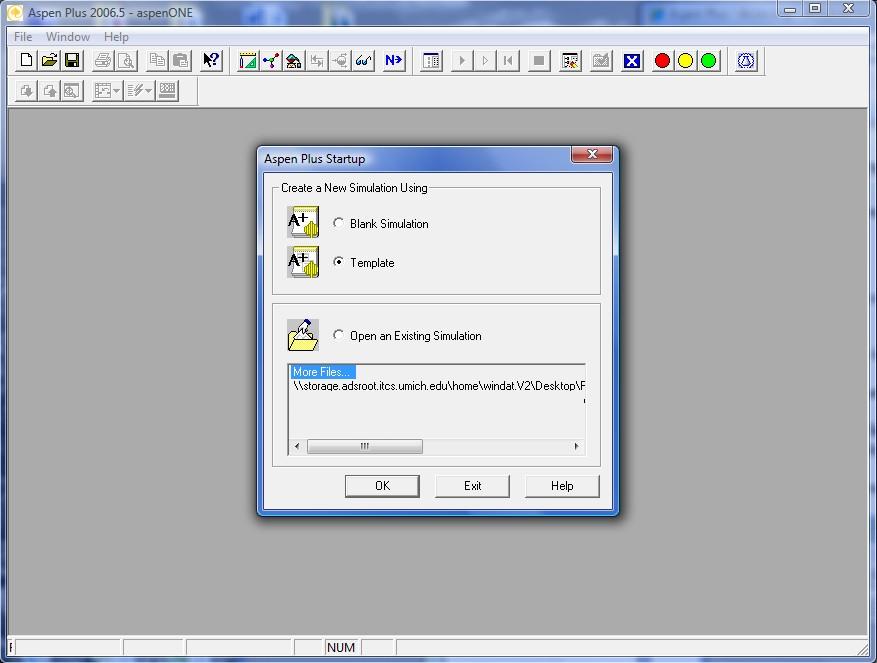
Task: Click right arrow of file list scrollbar
Action: click(576, 446)
